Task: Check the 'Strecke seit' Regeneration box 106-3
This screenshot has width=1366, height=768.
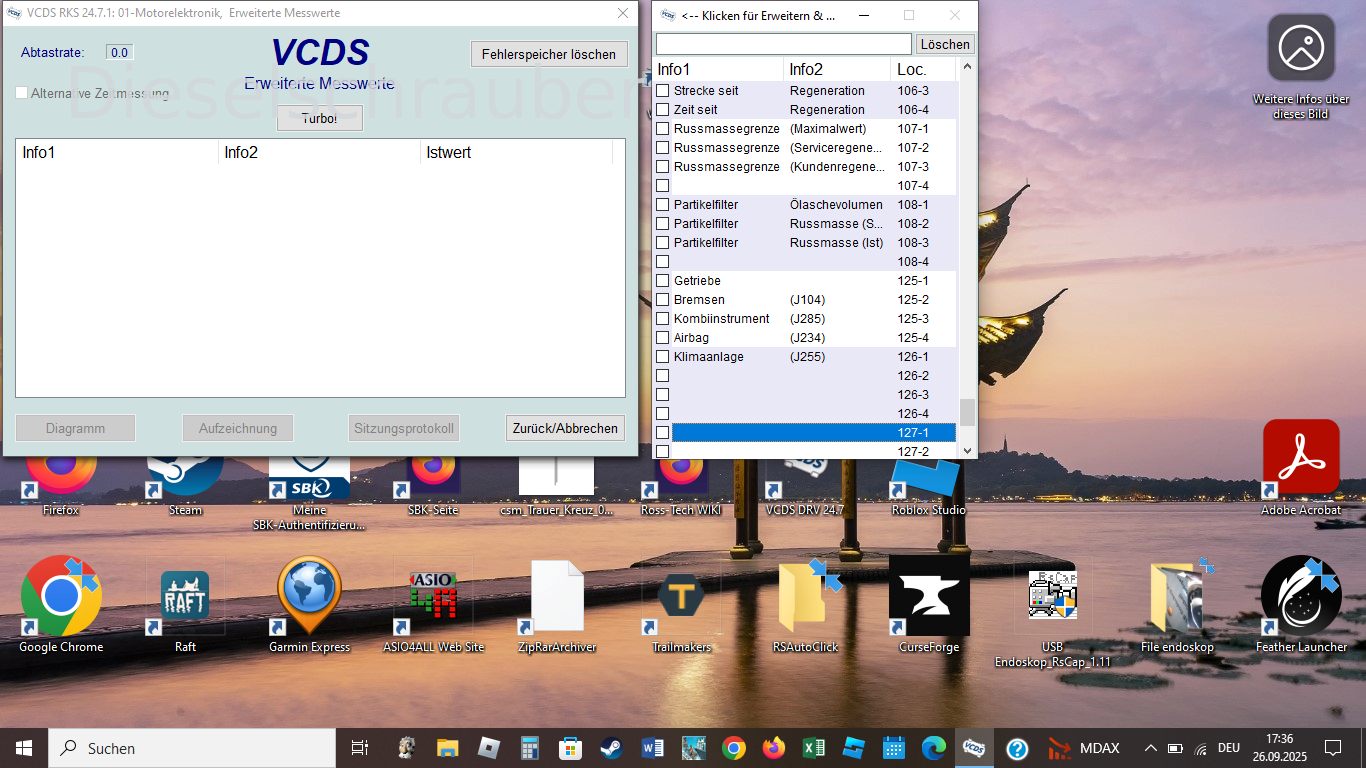Action: pyautogui.click(x=662, y=91)
